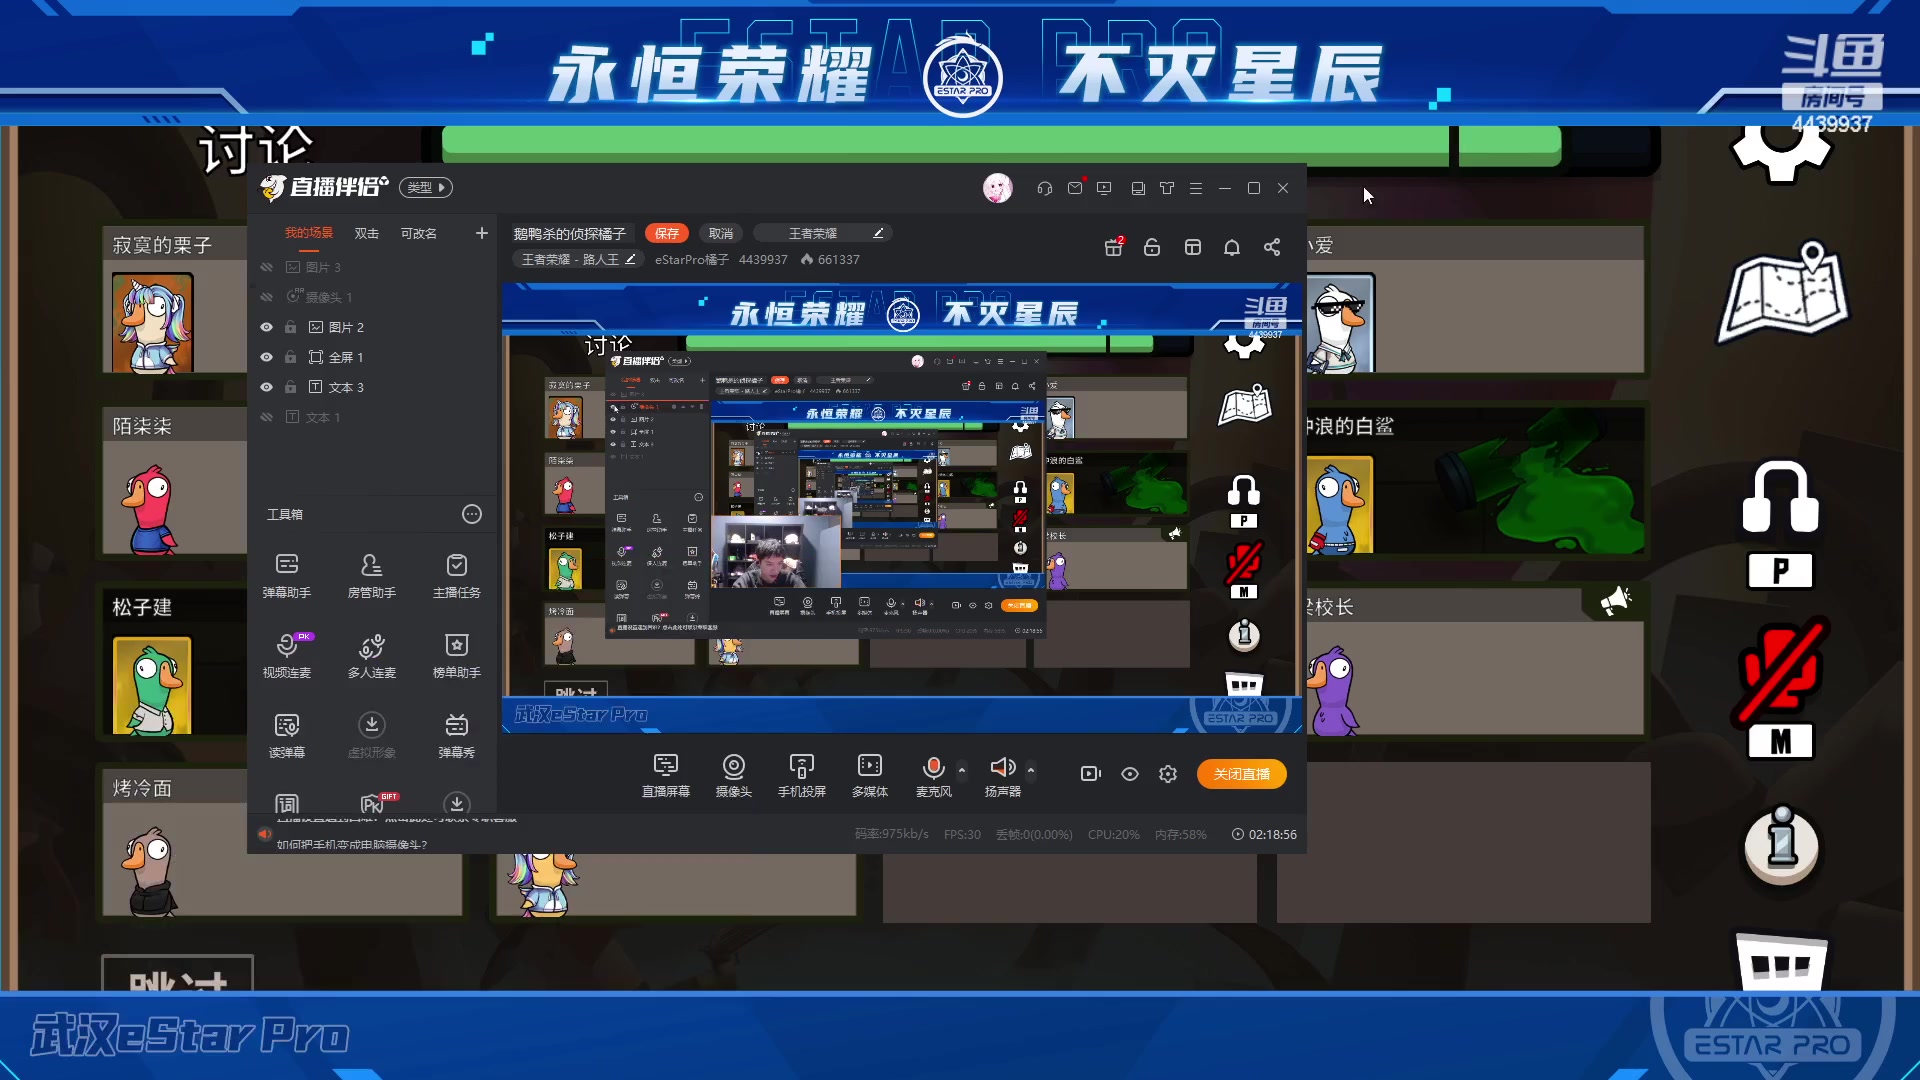Click the lock icon in stream header
The height and width of the screenshot is (1080, 1920).
1152,247
